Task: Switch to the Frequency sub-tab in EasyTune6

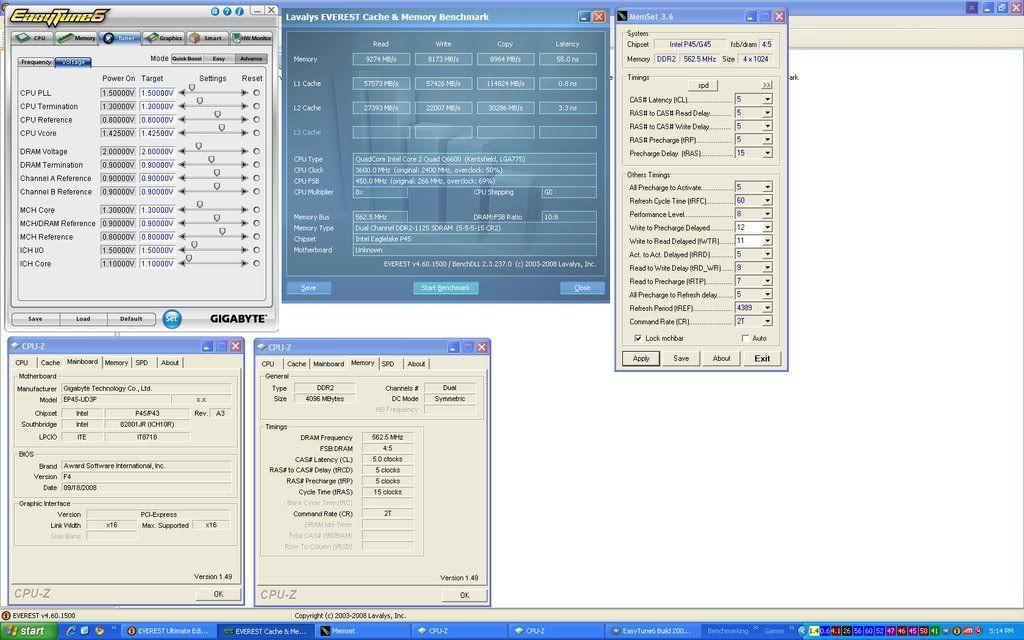Action: click(36, 62)
